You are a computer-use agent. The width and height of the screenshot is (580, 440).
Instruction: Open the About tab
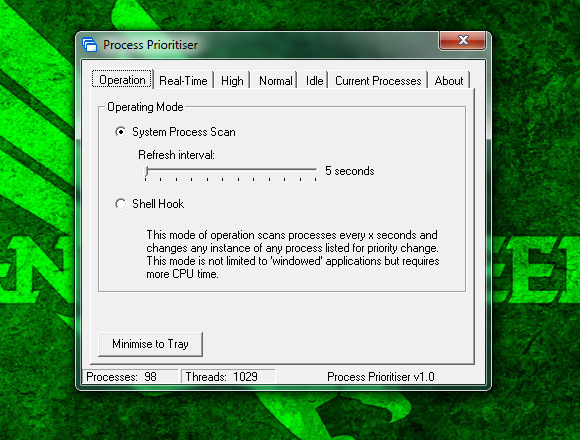tap(449, 81)
